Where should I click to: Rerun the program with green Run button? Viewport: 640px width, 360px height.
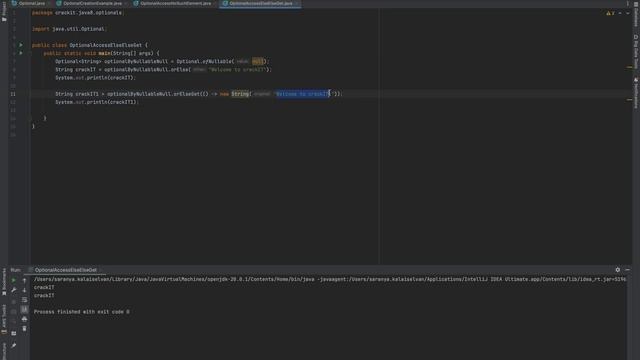tap(13, 280)
